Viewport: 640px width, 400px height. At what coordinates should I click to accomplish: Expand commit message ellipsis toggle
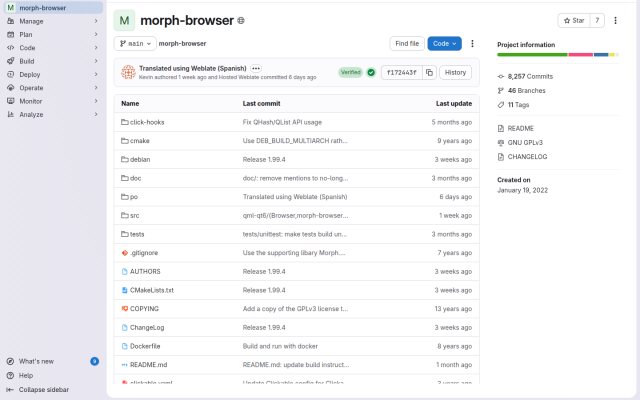(256, 69)
